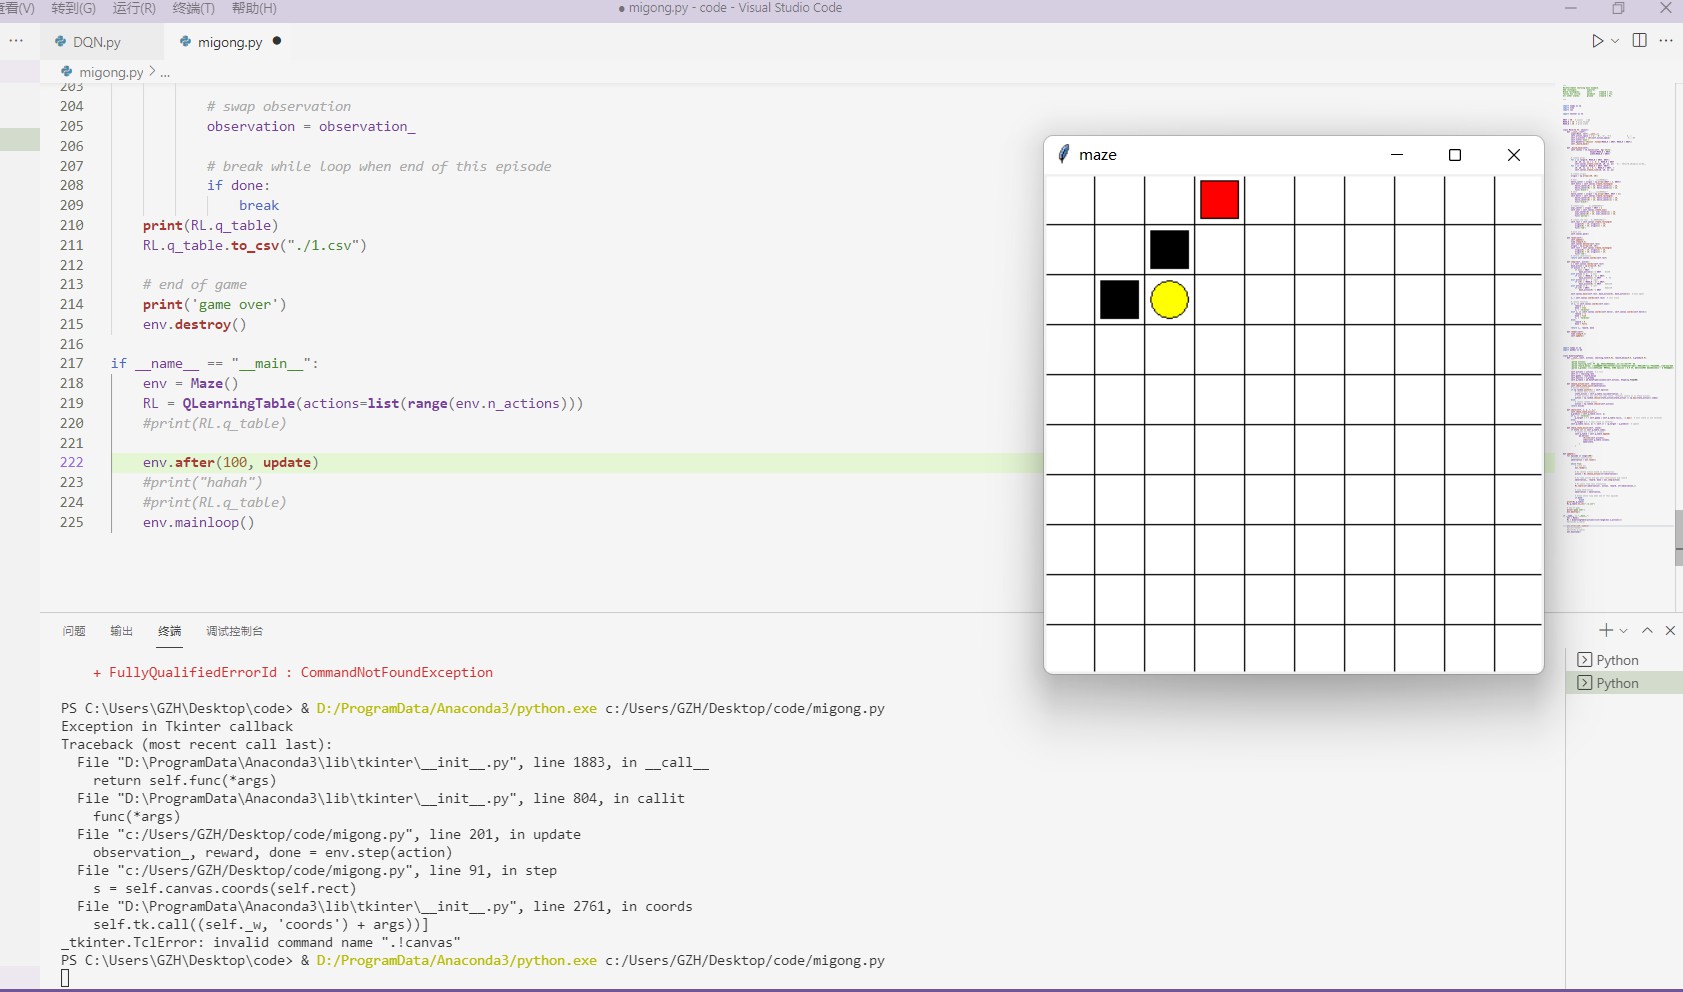This screenshot has width=1683, height=992.
Task: Open the run options dropdown arrow
Action: pos(1614,41)
